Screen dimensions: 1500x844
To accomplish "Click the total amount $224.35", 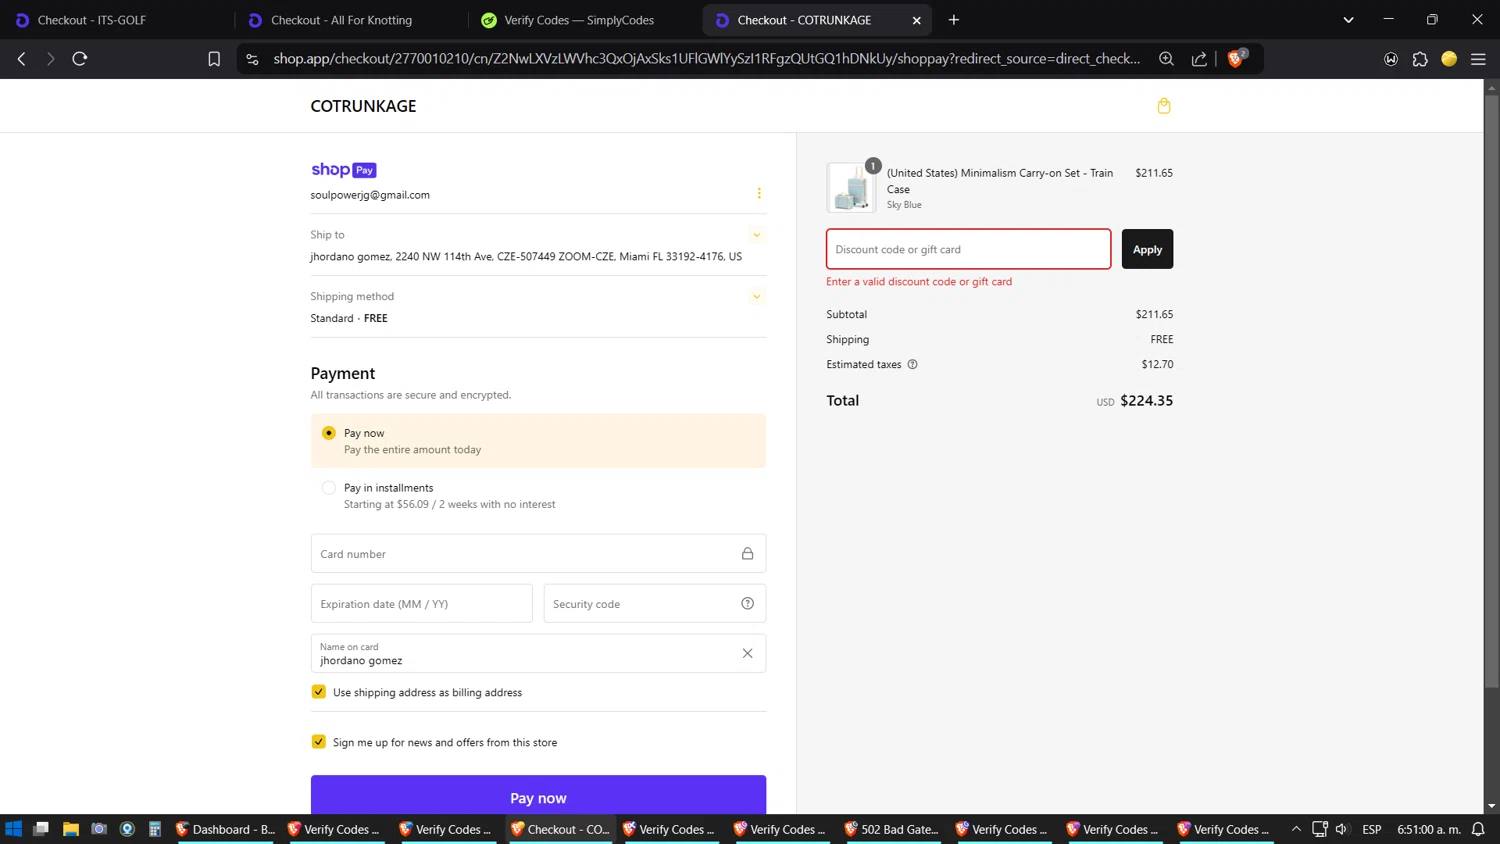I will (x=1146, y=400).
